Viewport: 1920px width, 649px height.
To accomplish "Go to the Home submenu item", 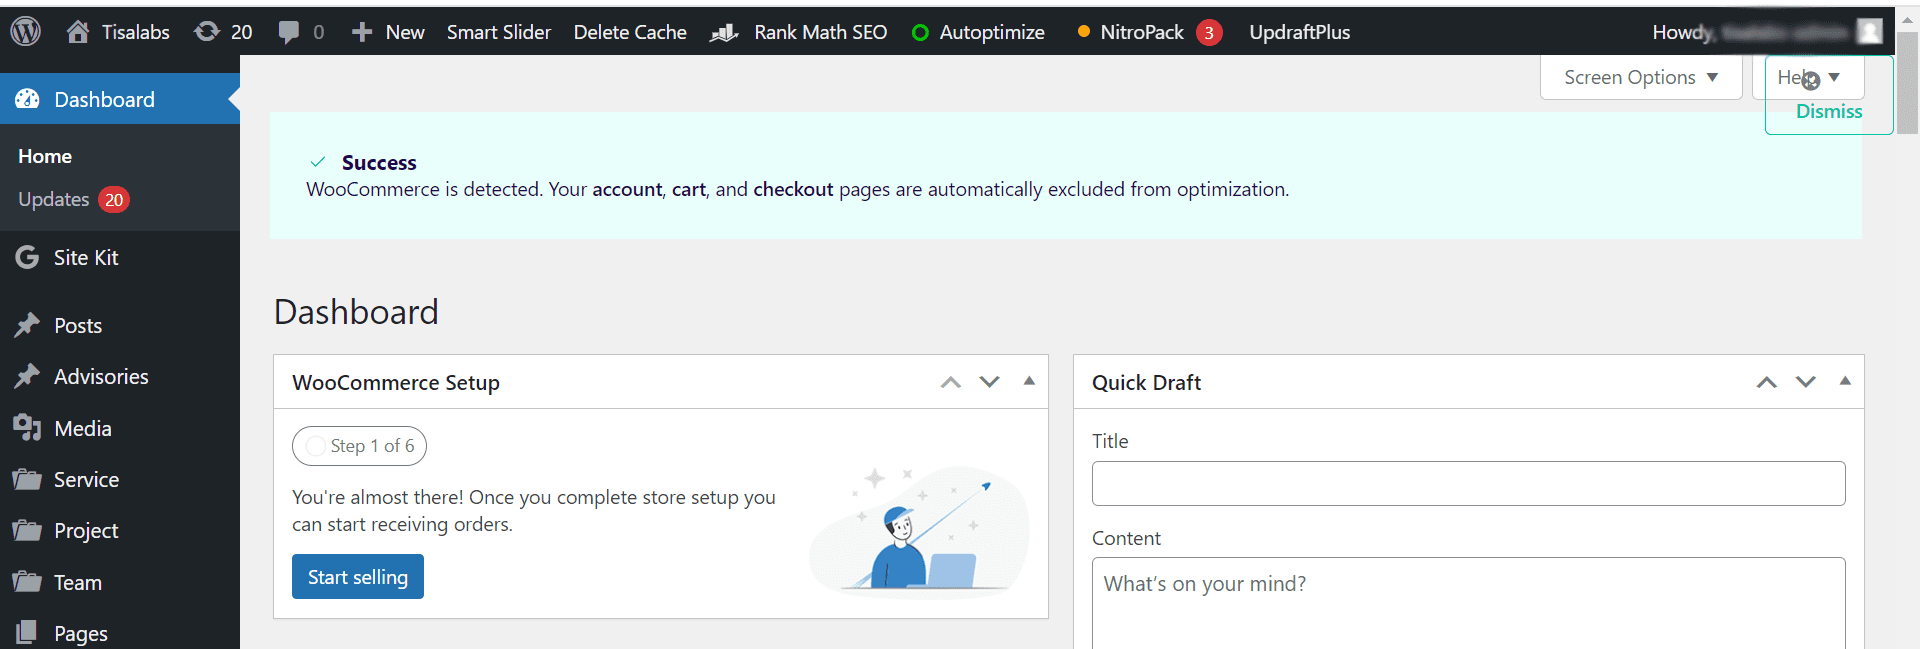I will click(x=45, y=156).
